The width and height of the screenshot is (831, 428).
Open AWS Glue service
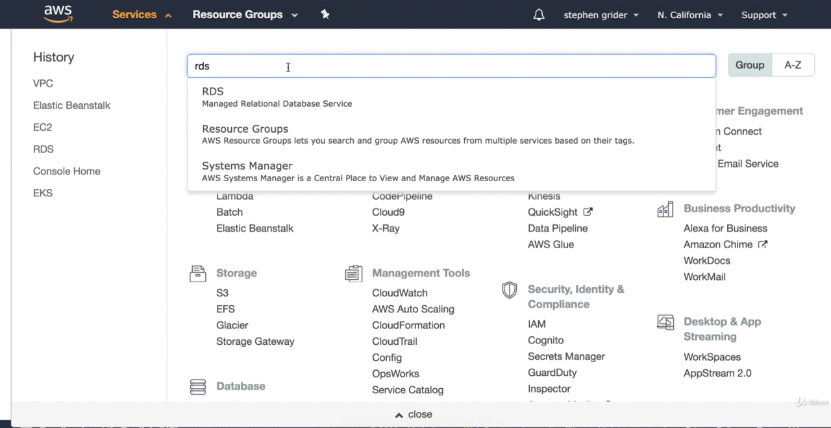[551, 244]
